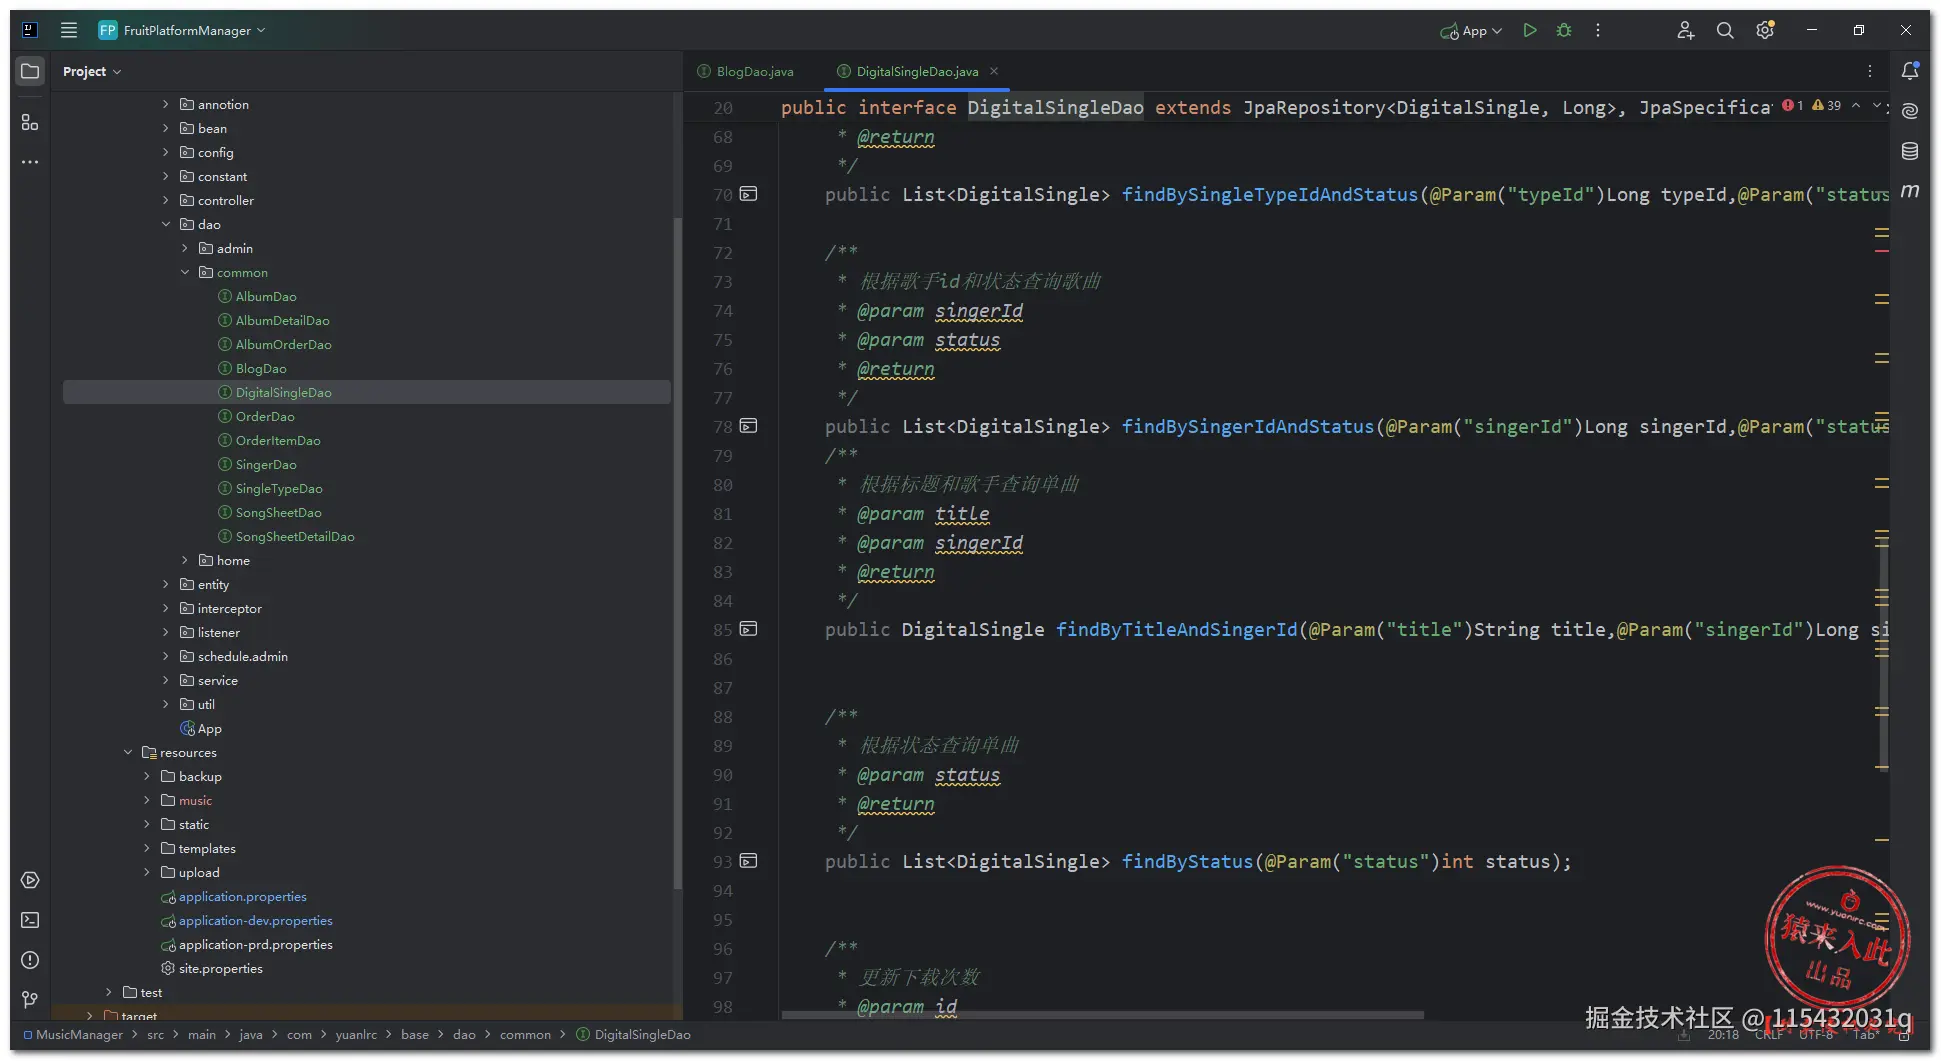Open the Structure tool window
This screenshot has height=1061, width=1941.
[30, 122]
